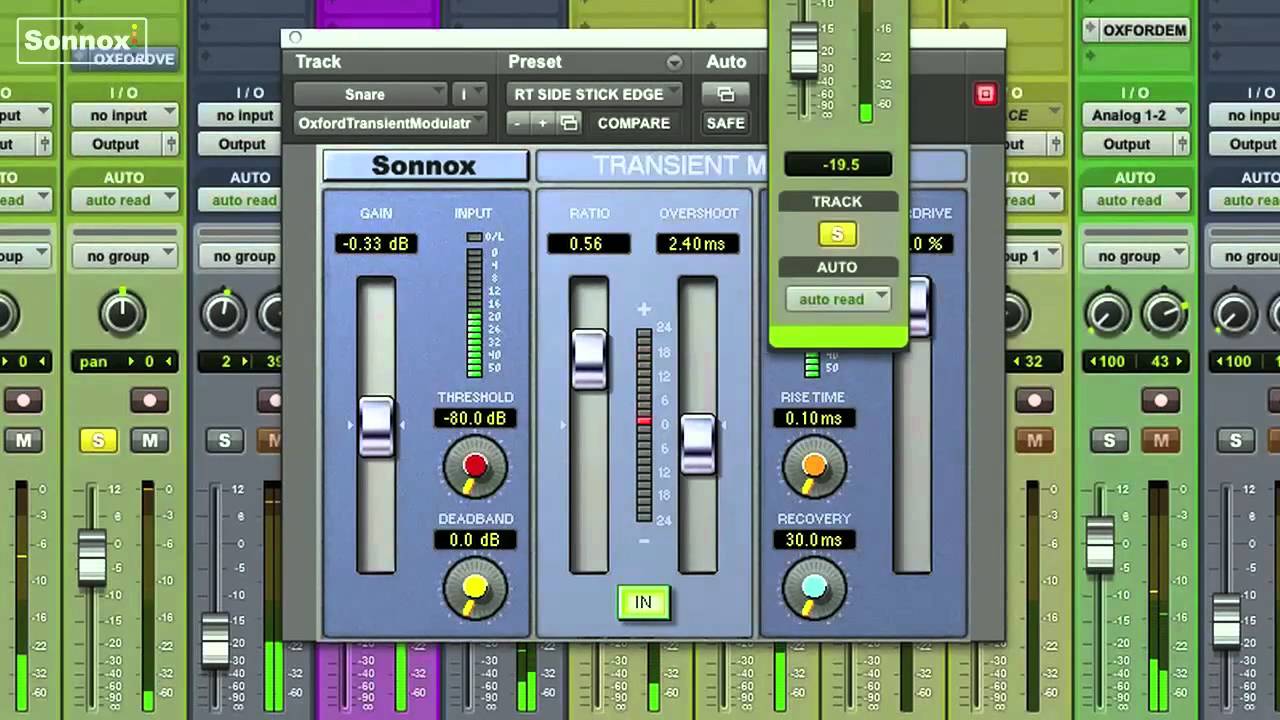The height and width of the screenshot is (720, 1280).
Task: Record-enable the track showing 'pan 0'
Action: (149, 401)
